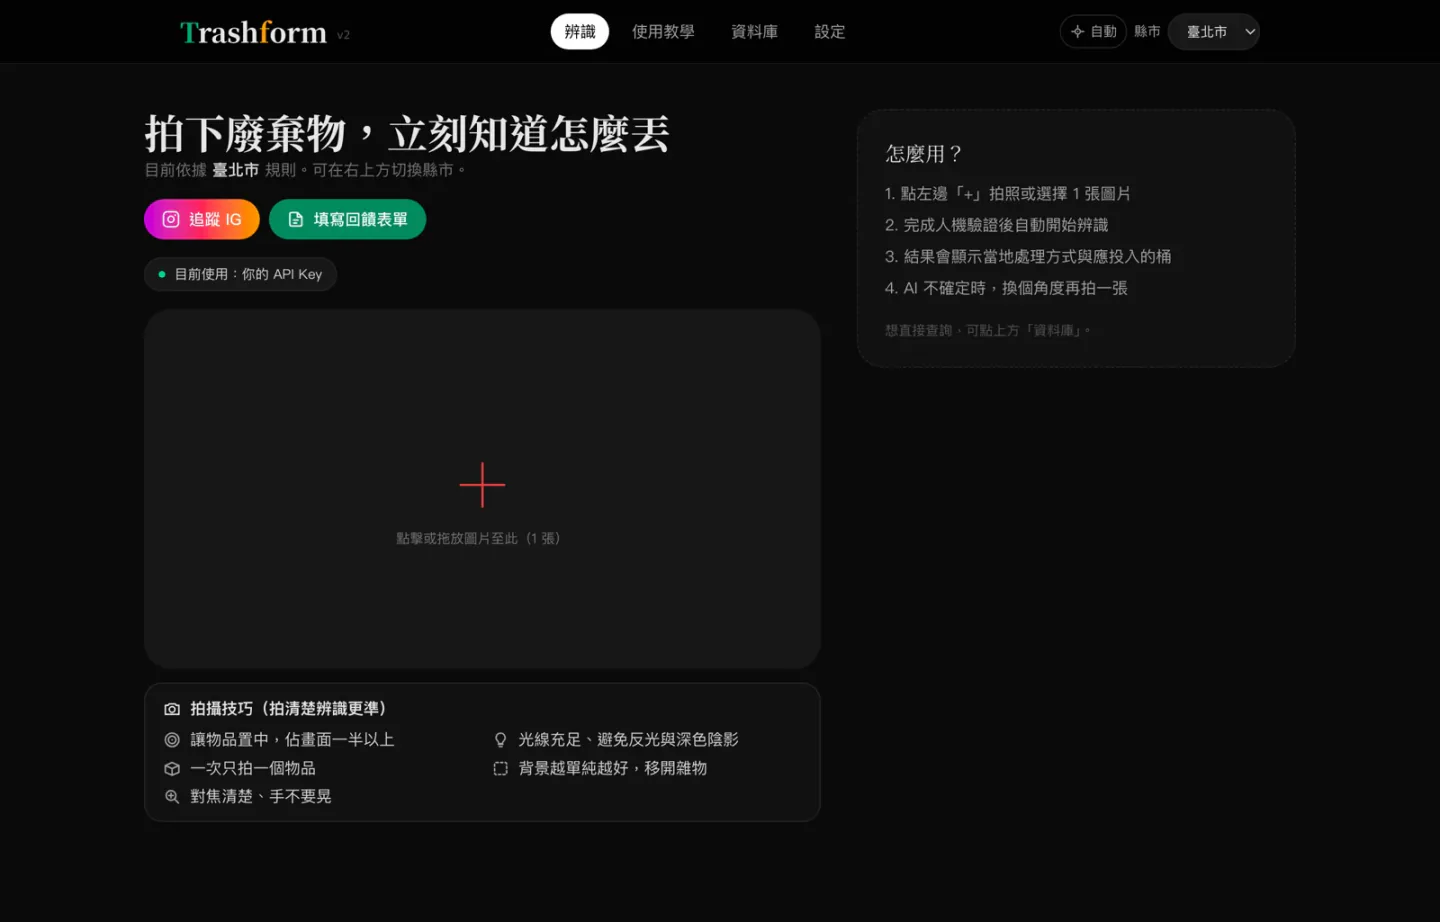The width and height of the screenshot is (1440, 922).
Task: Click the headline 拍下廢棄物，立刻知道怎麼丟
Action: coord(407,133)
